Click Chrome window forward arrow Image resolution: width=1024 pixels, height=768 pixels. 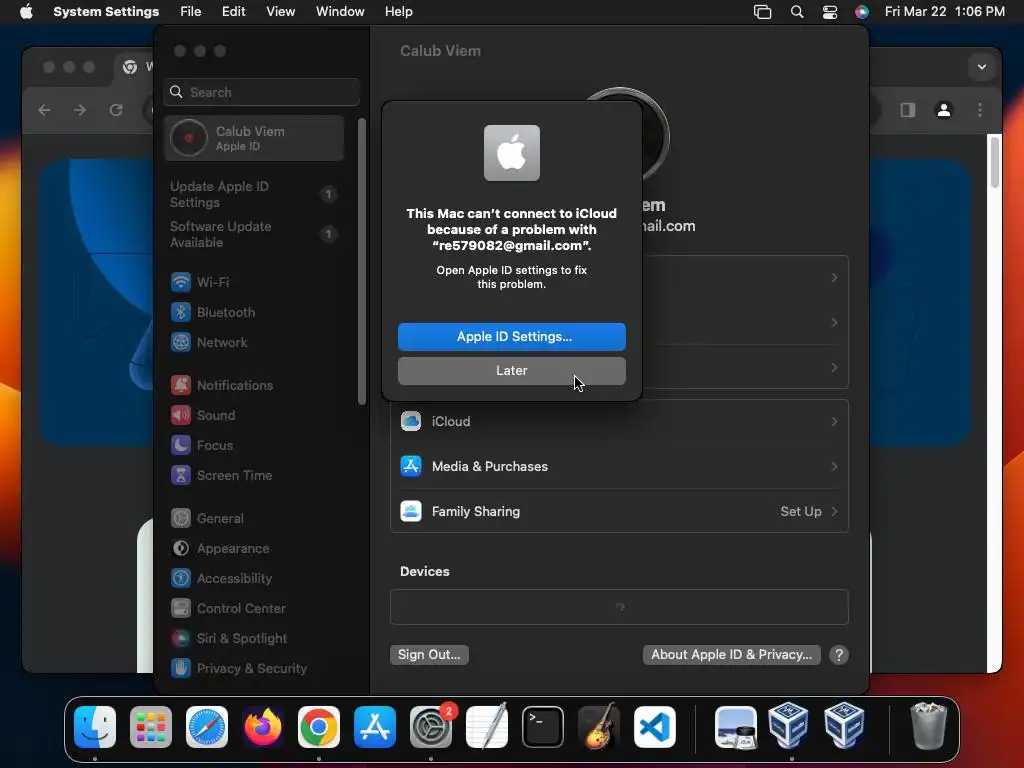(x=80, y=110)
